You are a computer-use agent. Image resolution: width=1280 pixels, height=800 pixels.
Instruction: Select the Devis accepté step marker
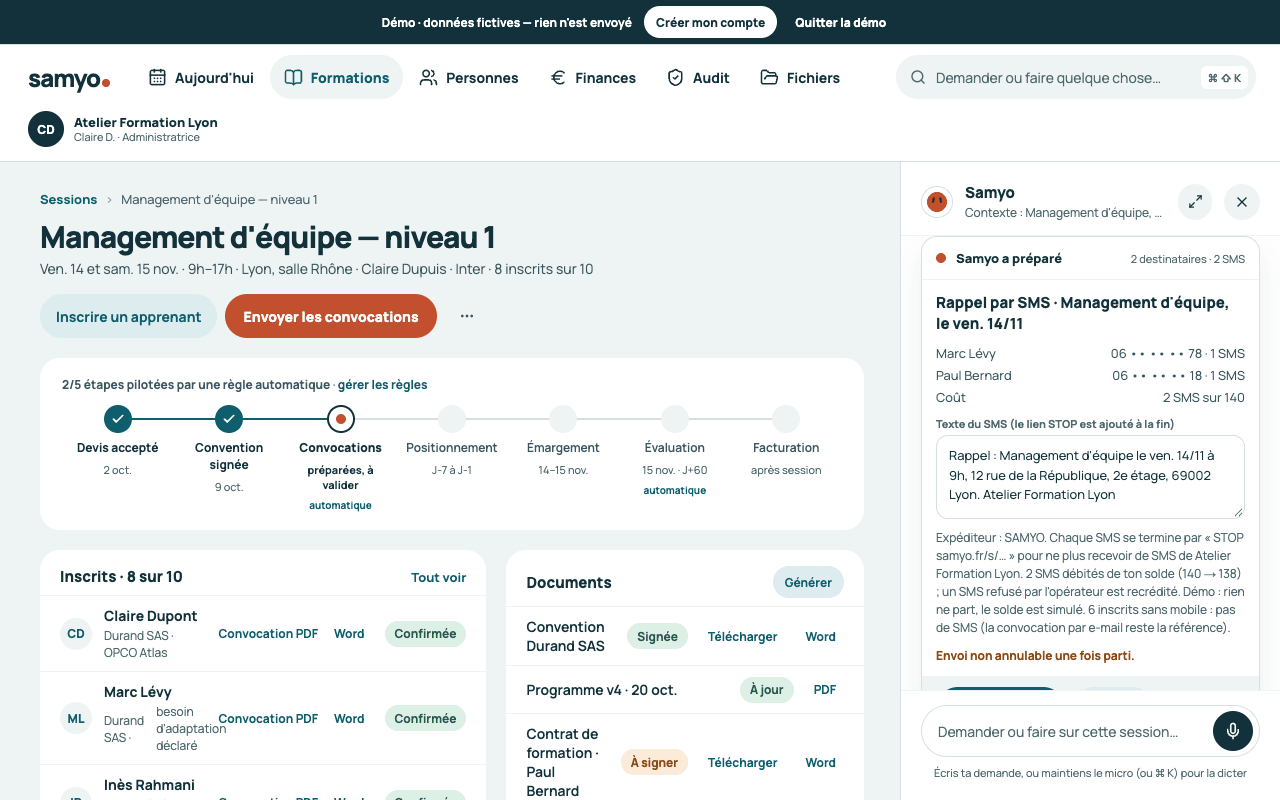[118, 419]
